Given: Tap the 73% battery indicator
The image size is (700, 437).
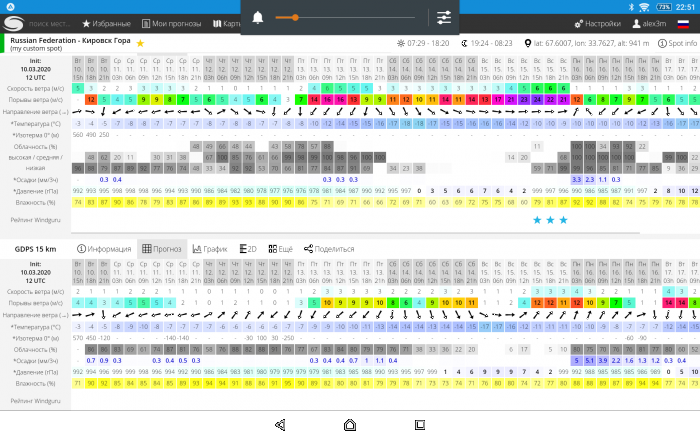Looking at the screenshot, I should 663,7.
